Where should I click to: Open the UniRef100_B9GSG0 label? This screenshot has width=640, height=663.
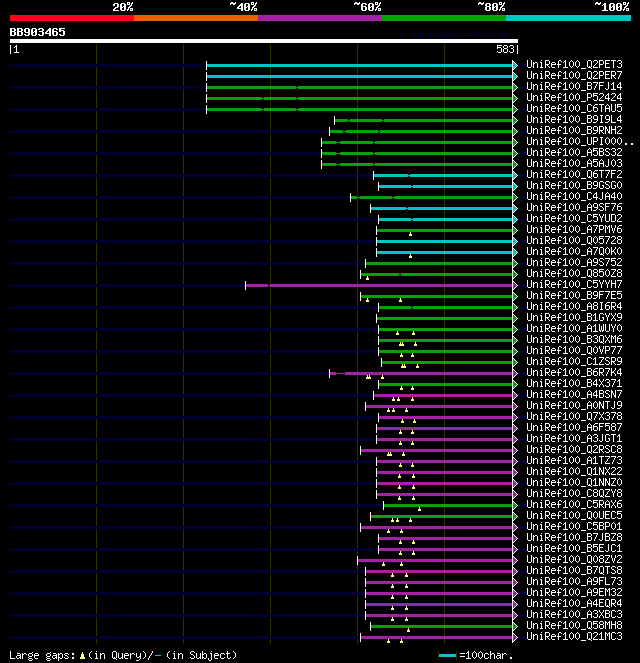[x=574, y=185]
